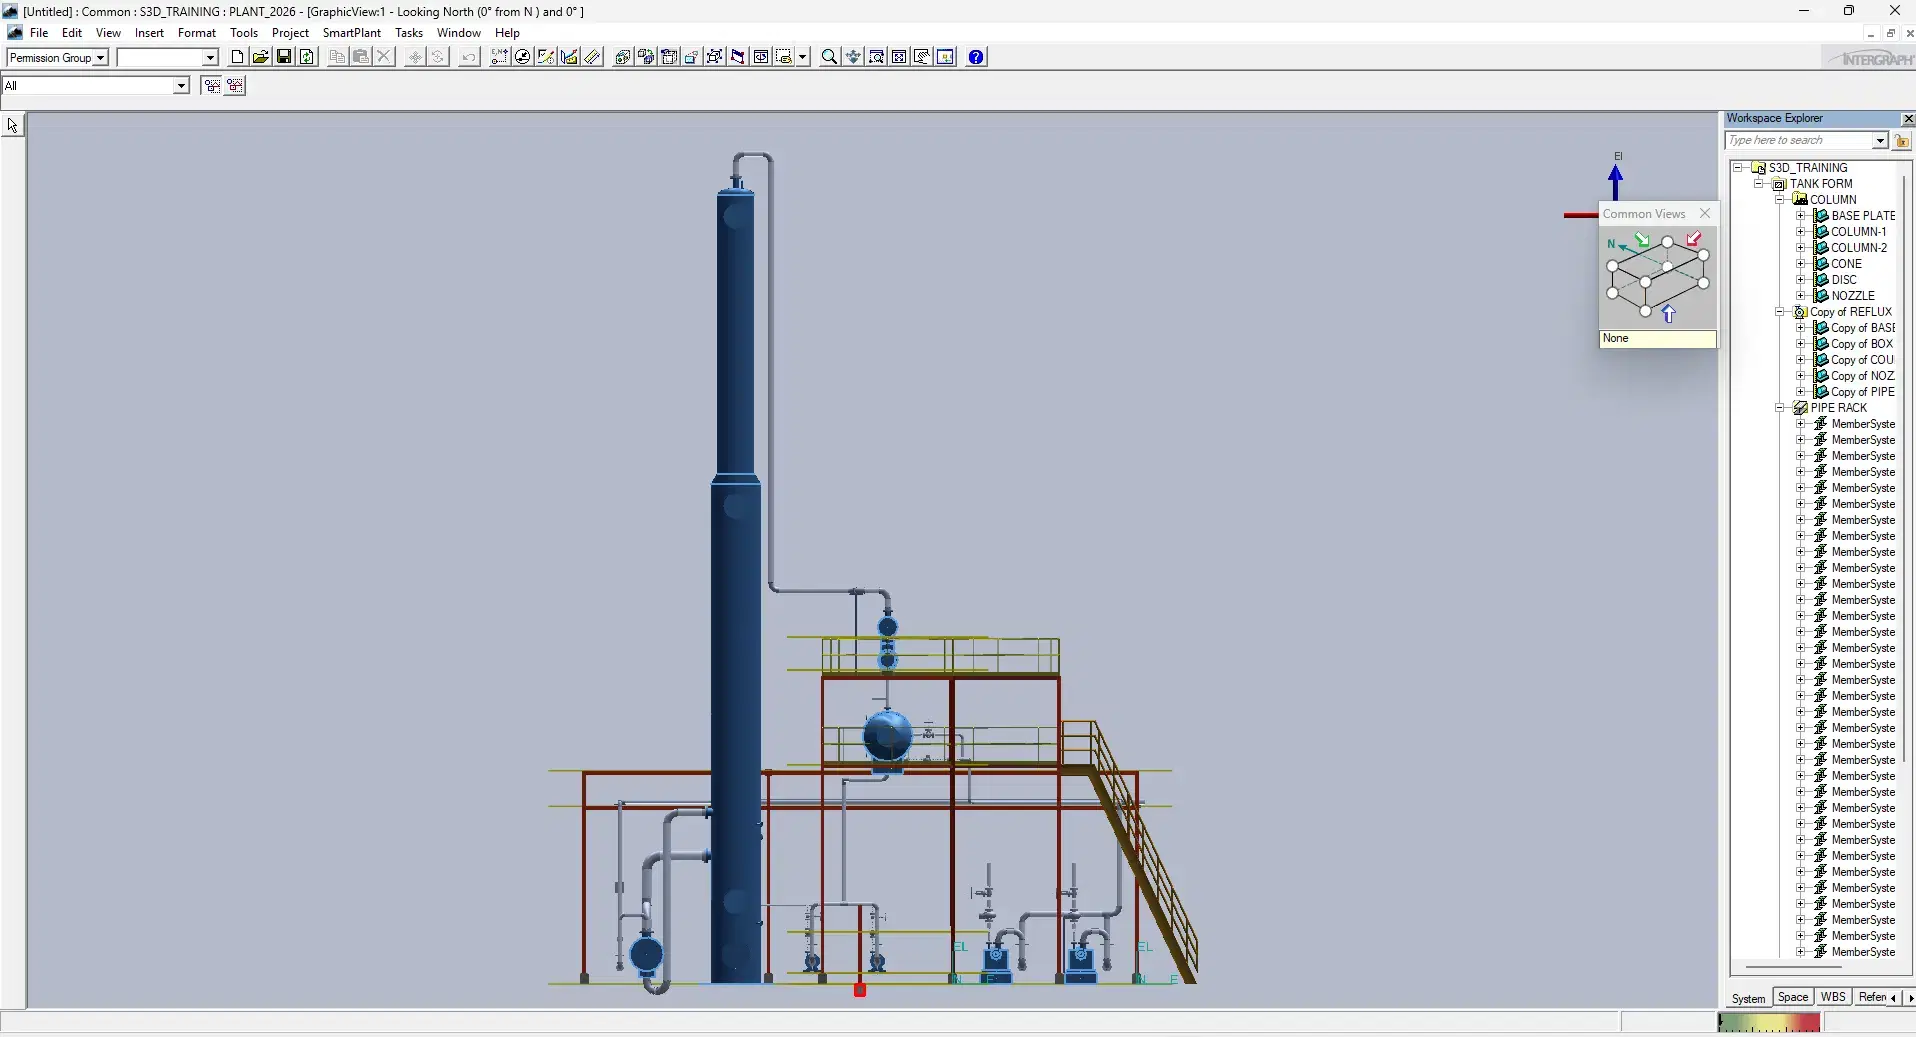Click first icon right of All filter
The height and width of the screenshot is (1037, 1916).
pos(212,85)
